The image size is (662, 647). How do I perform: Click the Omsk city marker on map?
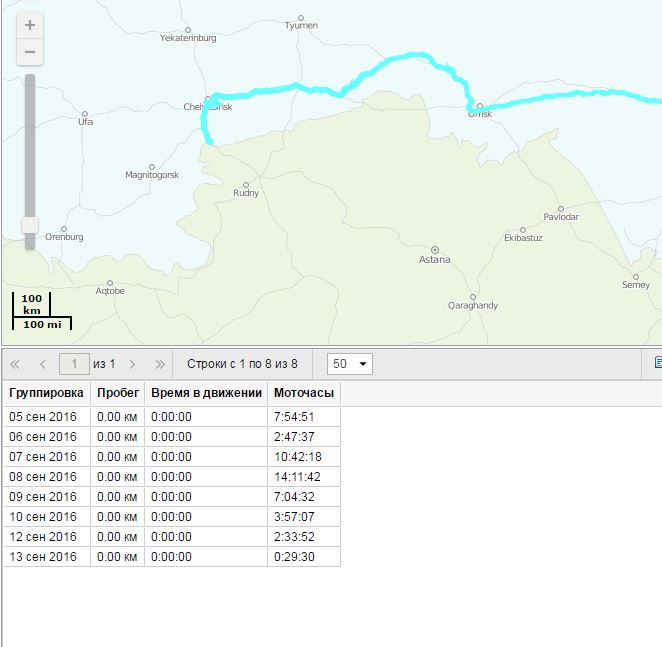click(x=479, y=105)
